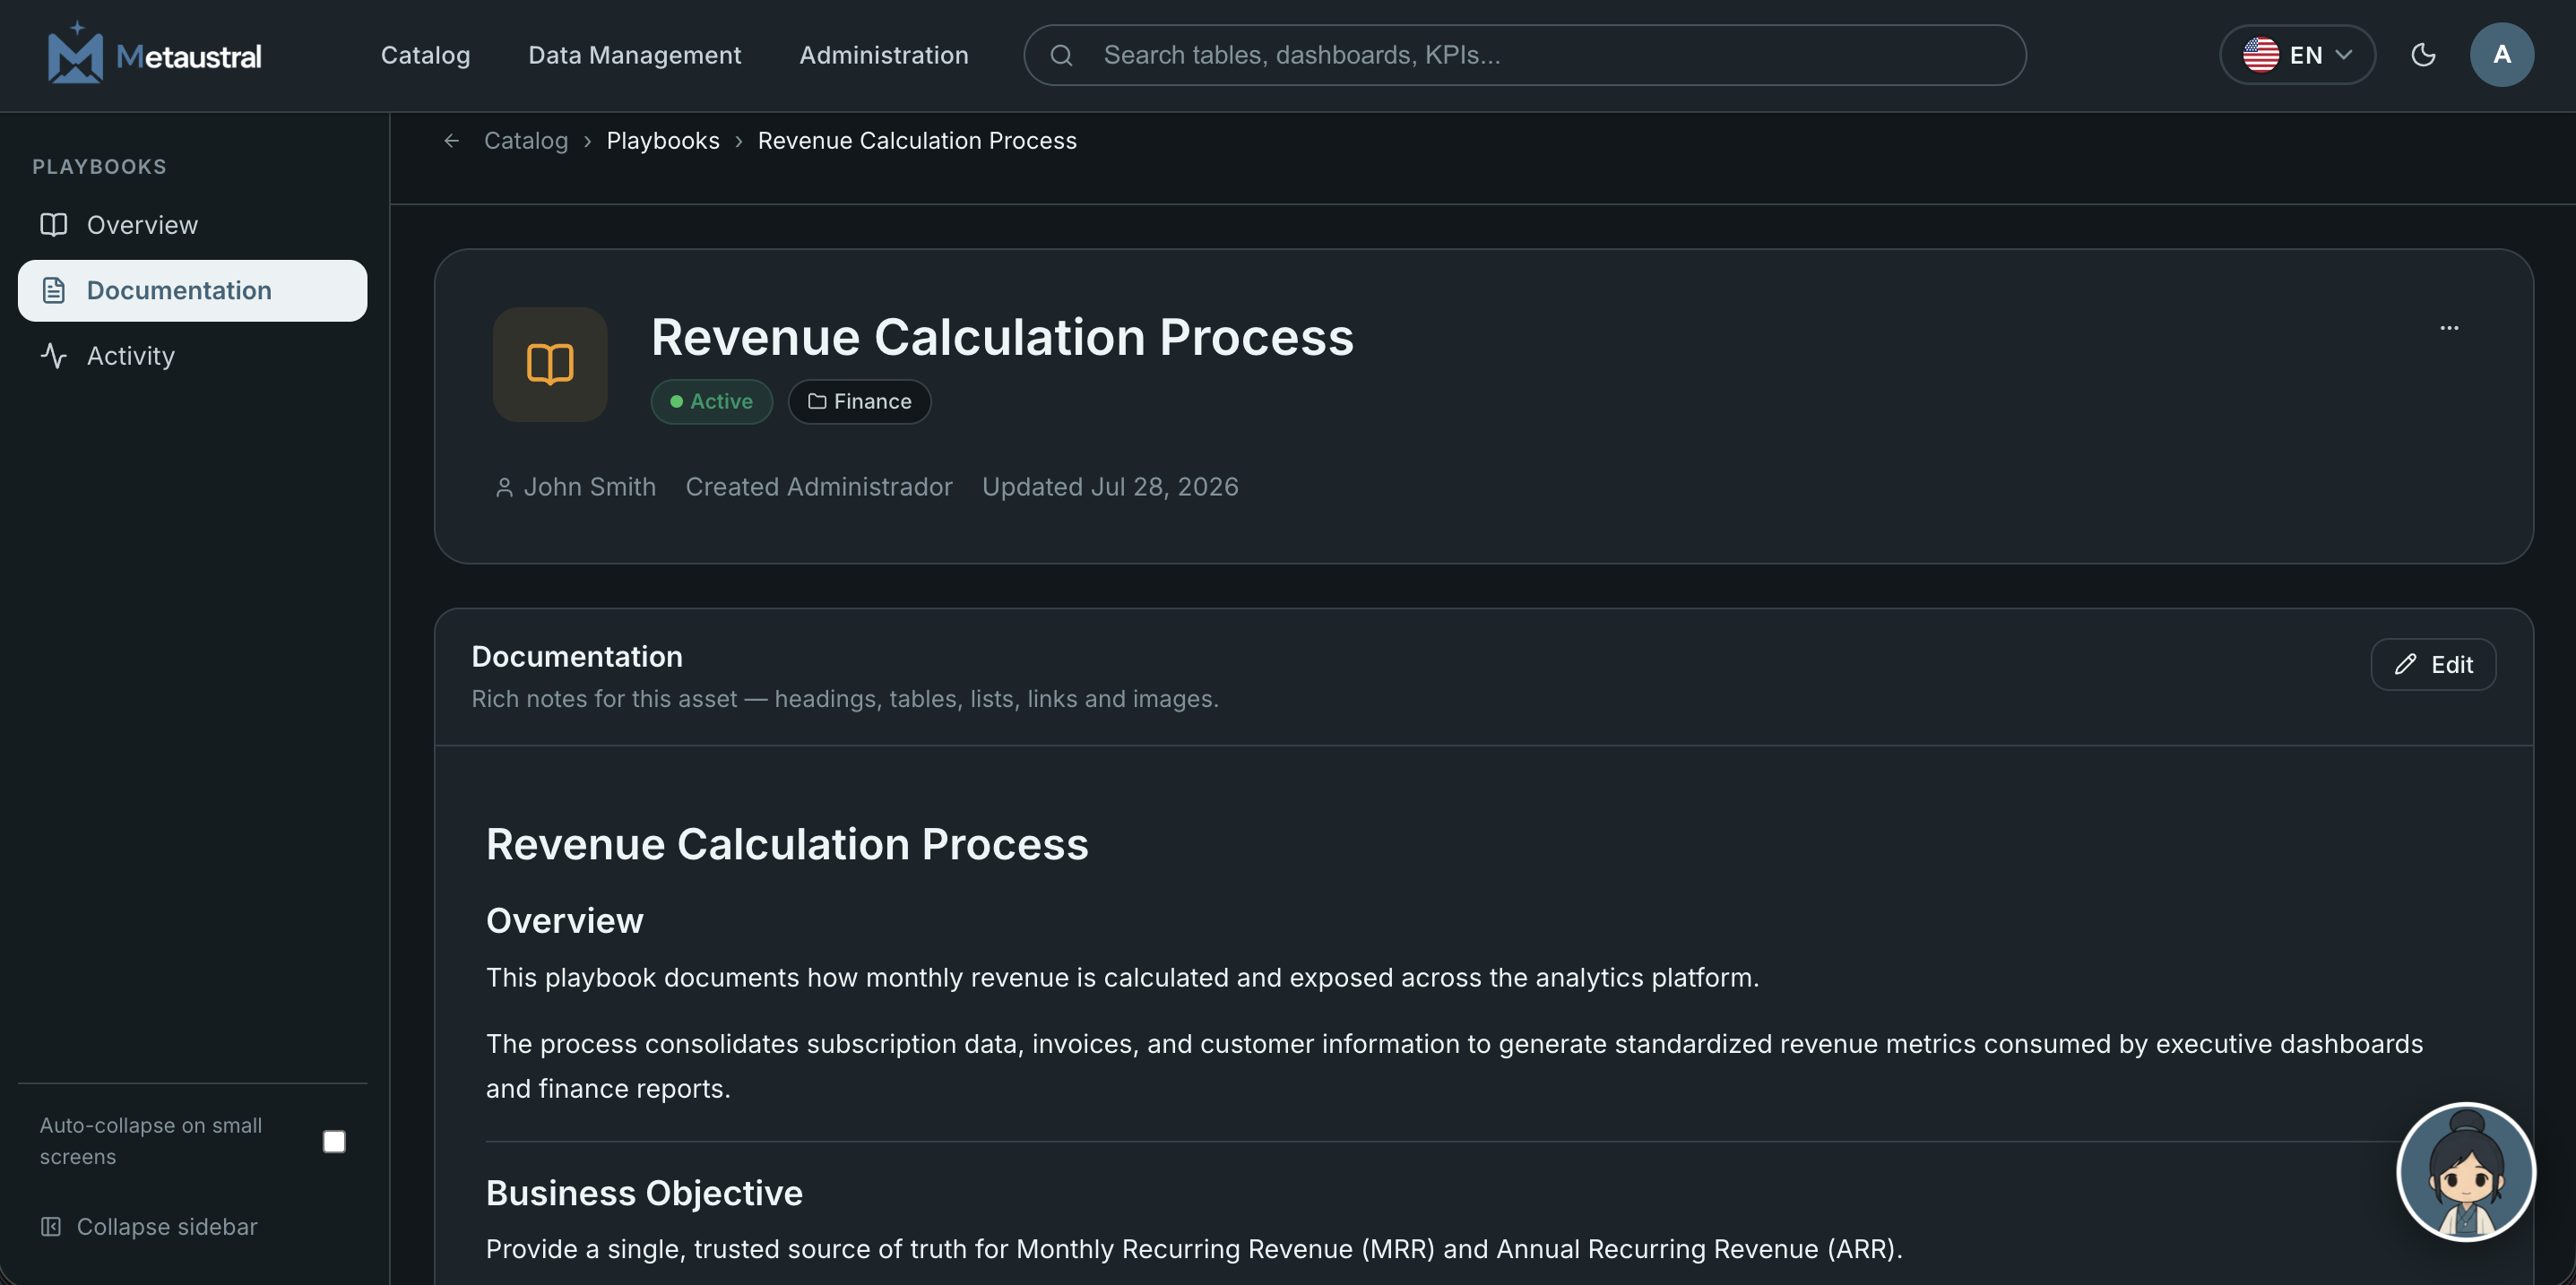Image resolution: width=2576 pixels, height=1285 pixels.
Task: Open the user avatar A menu
Action: coord(2501,55)
